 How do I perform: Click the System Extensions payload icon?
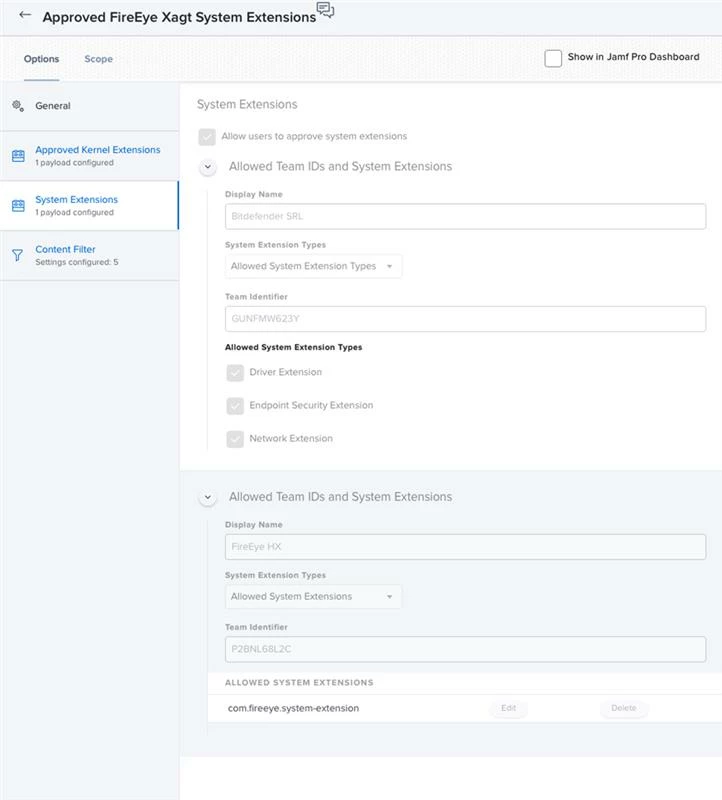click(x=18, y=206)
